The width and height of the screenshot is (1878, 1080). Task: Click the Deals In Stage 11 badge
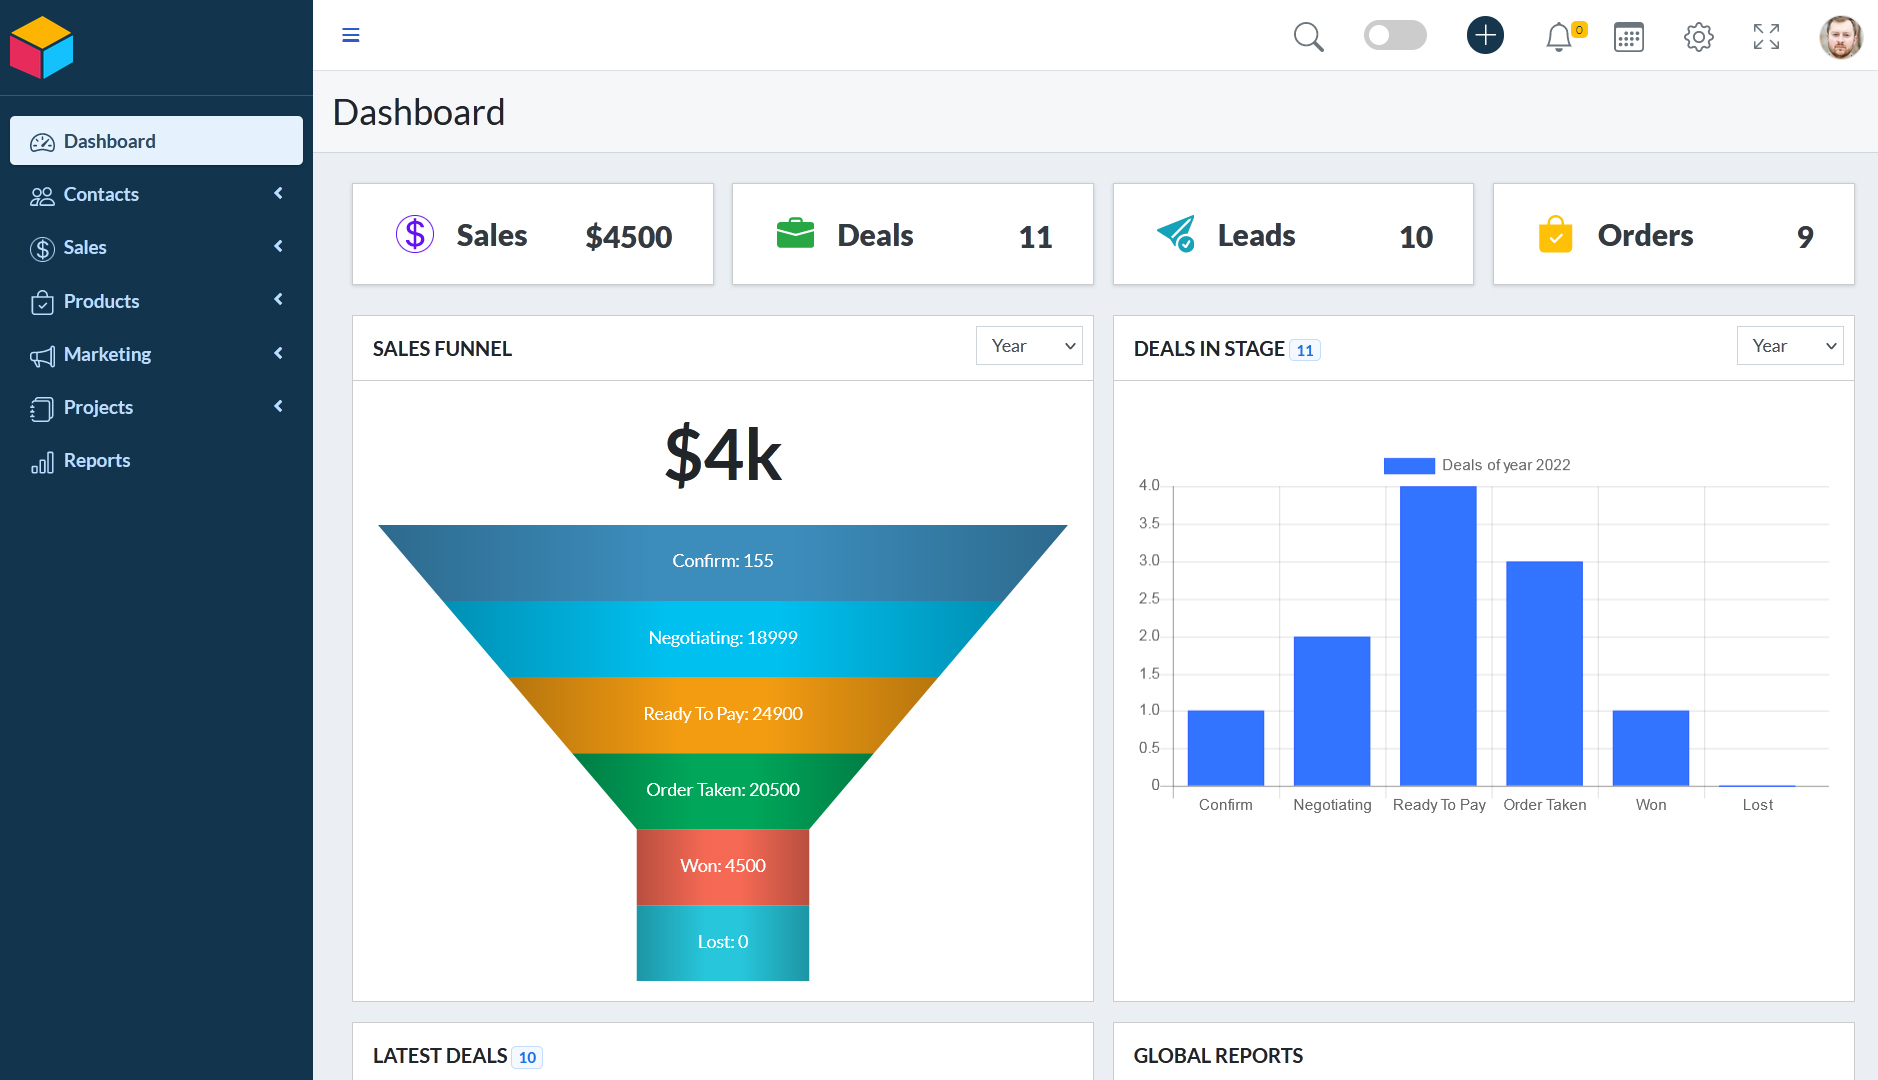[1305, 350]
